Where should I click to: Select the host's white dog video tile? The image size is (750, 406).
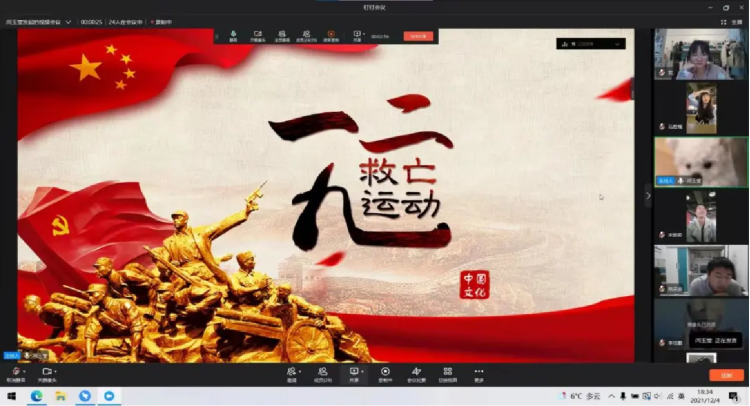(701, 162)
